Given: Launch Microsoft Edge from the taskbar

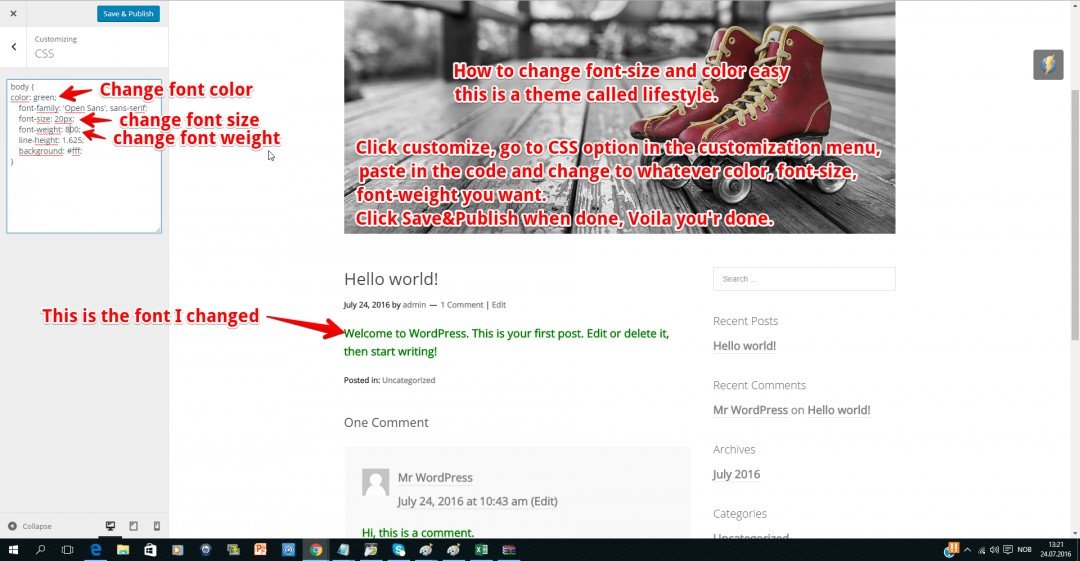Looking at the screenshot, I should pyautogui.click(x=95, y=549).
